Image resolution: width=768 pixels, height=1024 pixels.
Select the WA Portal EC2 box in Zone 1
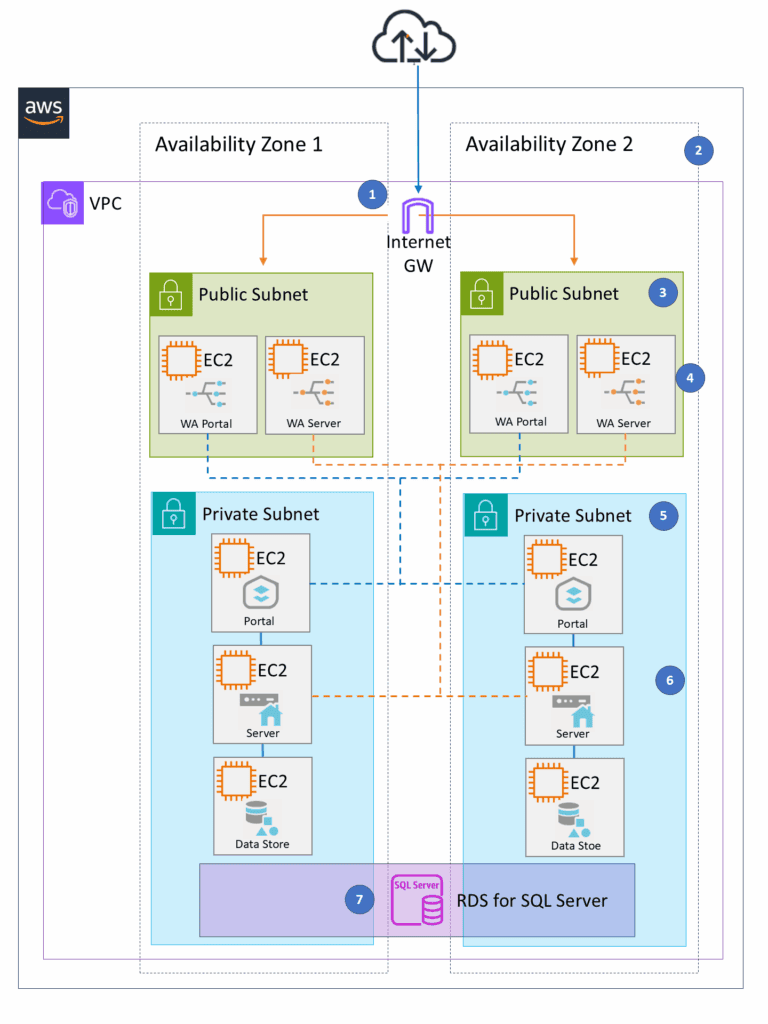click(207, 385)
